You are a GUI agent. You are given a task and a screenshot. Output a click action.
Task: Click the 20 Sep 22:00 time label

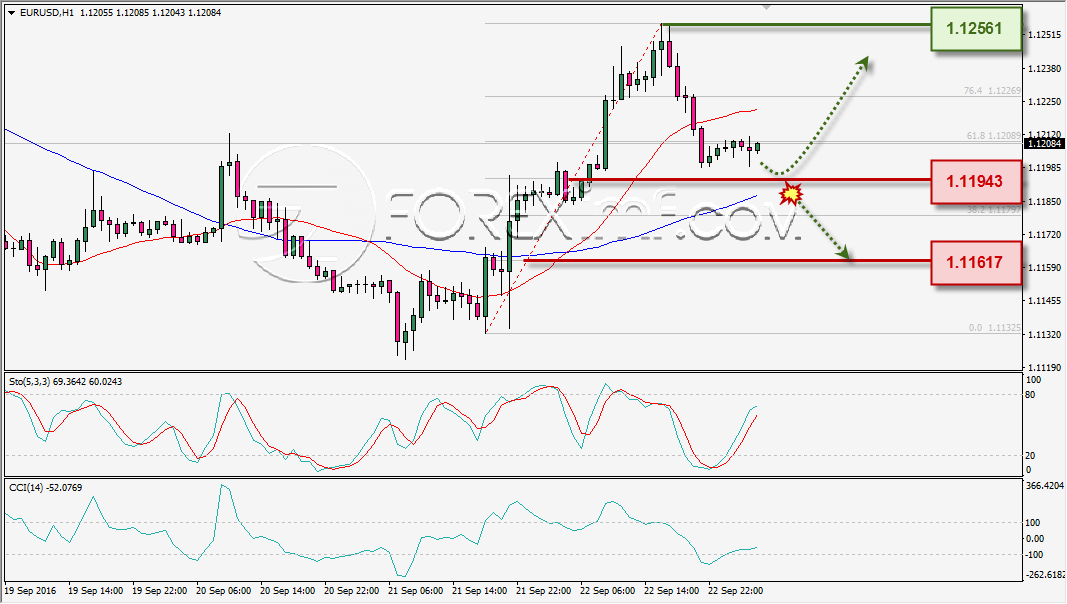(x=352, y=590)
